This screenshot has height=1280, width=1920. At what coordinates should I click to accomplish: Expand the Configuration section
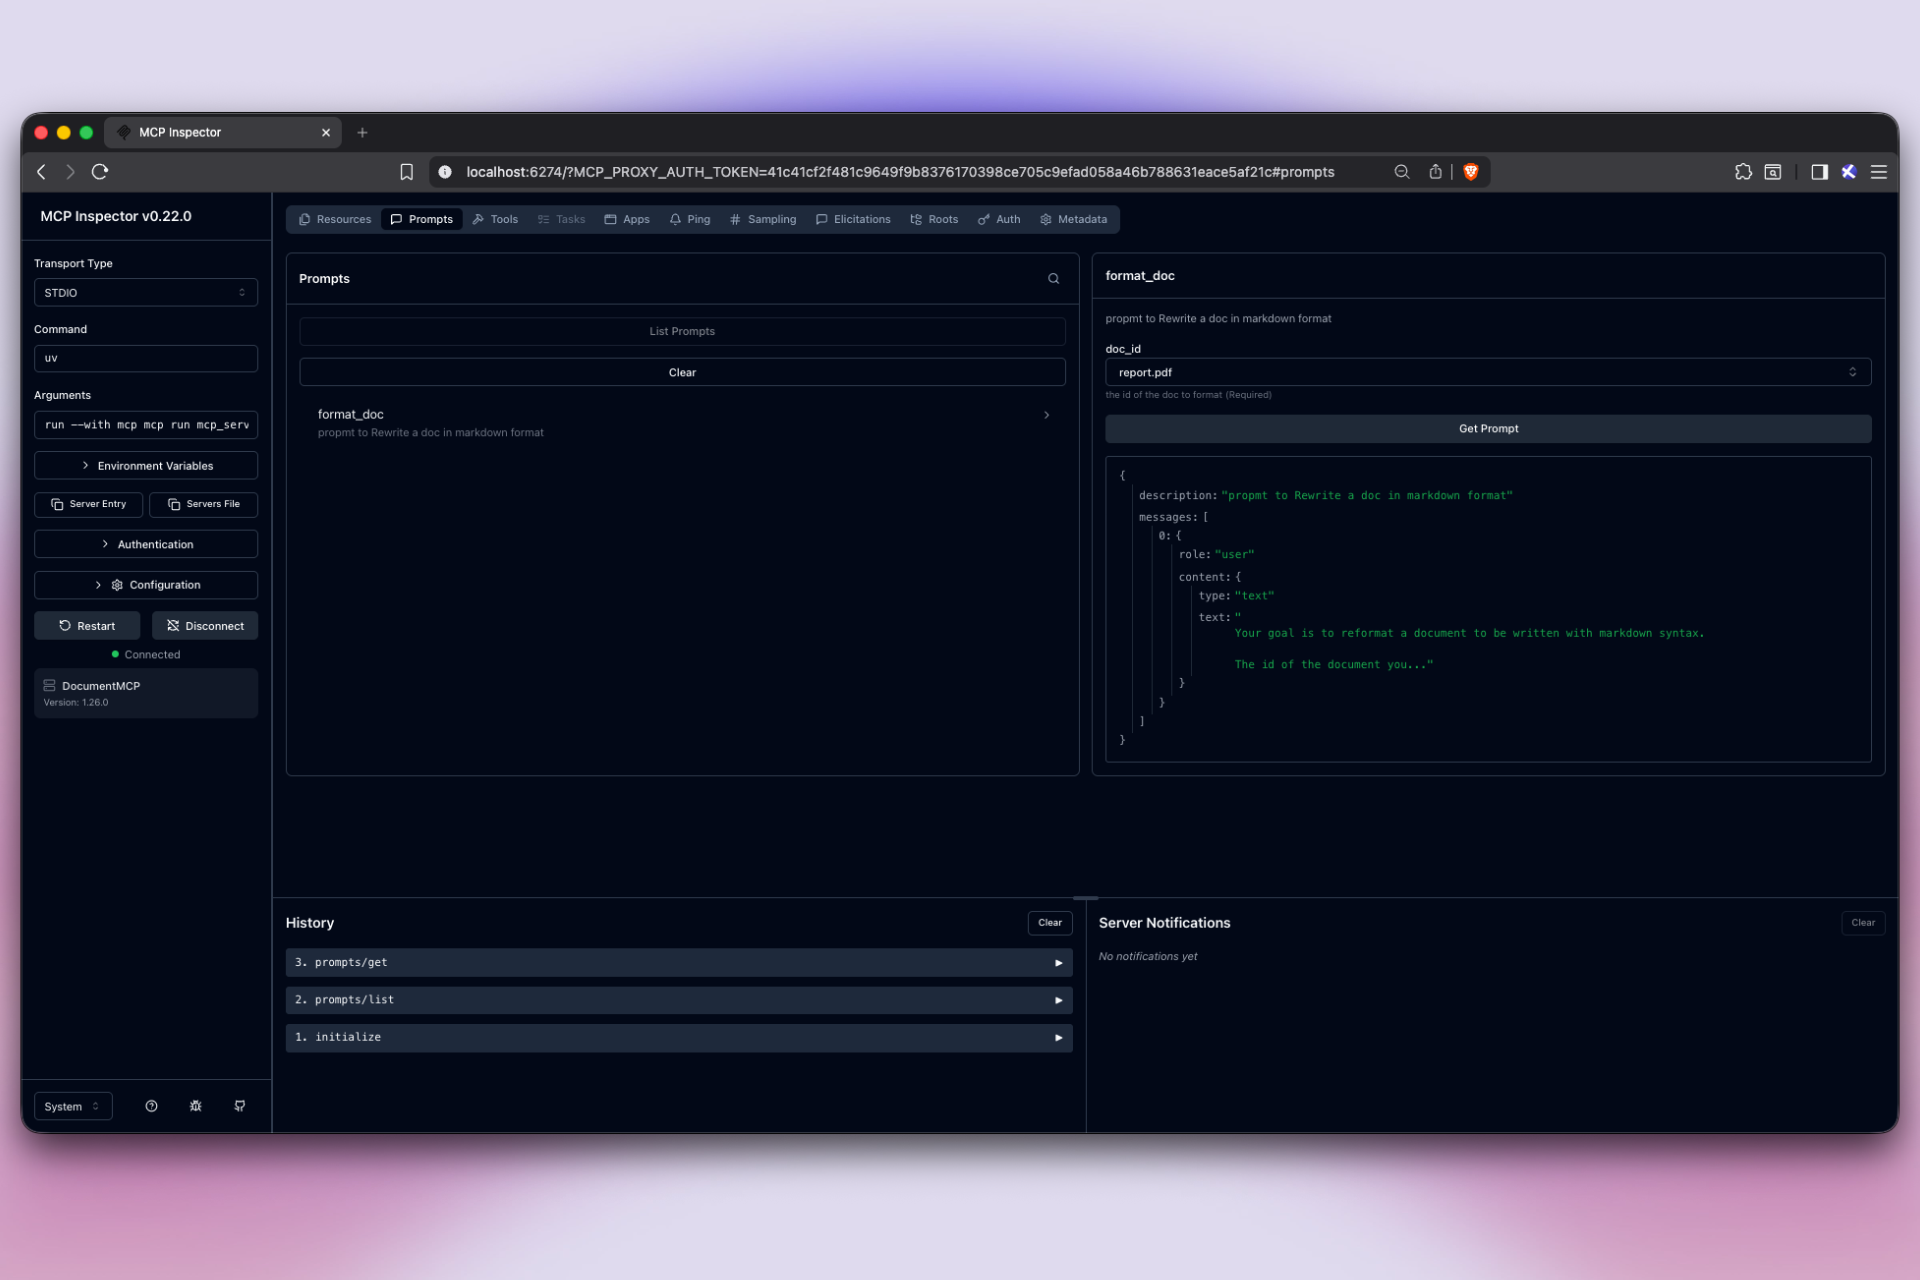click(x=146, y=585)
